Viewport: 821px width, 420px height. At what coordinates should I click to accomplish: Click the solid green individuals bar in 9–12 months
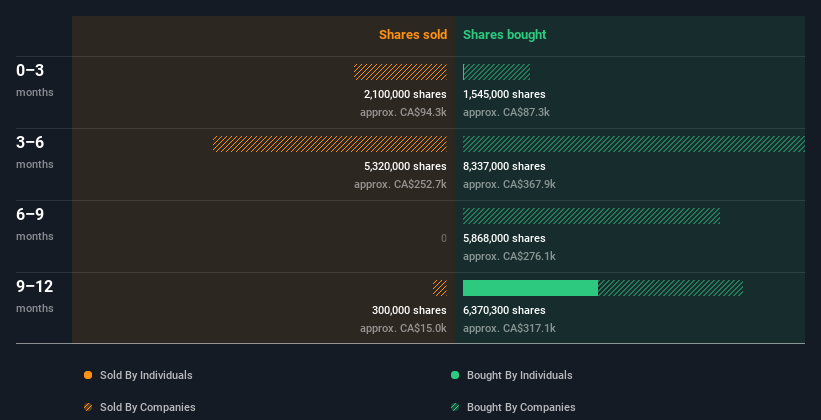pos(530,288)
